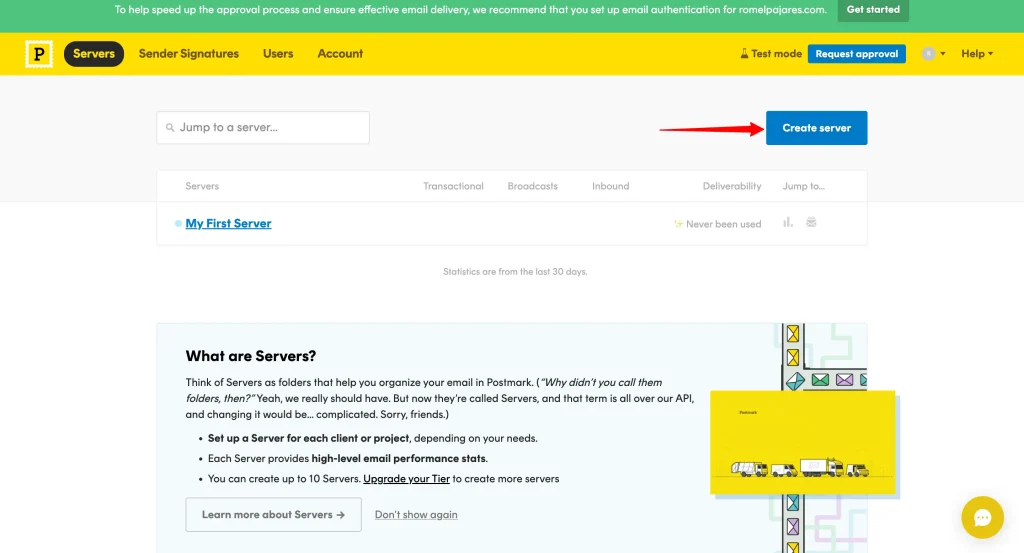Click the Upgrade your Tier link
1024x553 pixels.
coord(406,479)
